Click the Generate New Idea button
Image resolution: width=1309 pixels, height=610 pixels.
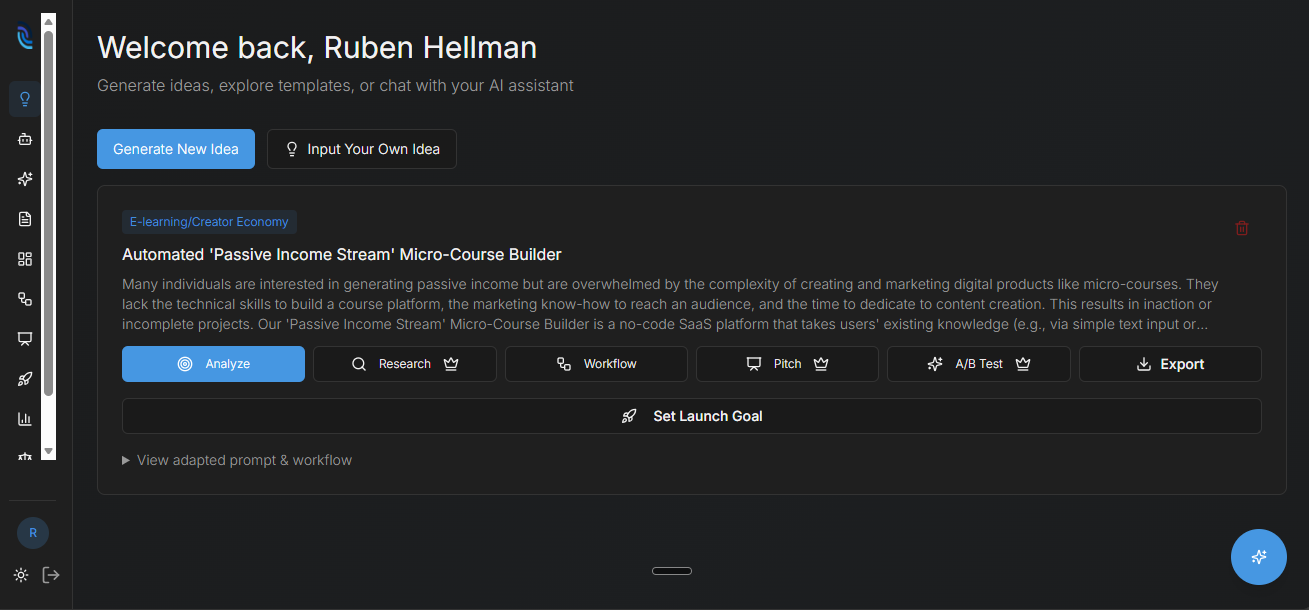pyautogui.click(x=175, y=148)
